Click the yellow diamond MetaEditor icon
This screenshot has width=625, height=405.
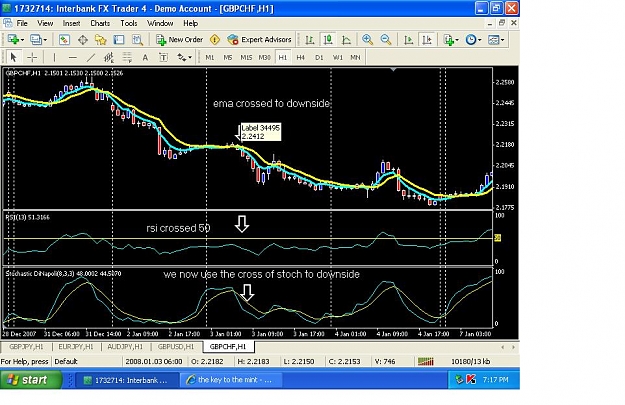click(215, 39)
